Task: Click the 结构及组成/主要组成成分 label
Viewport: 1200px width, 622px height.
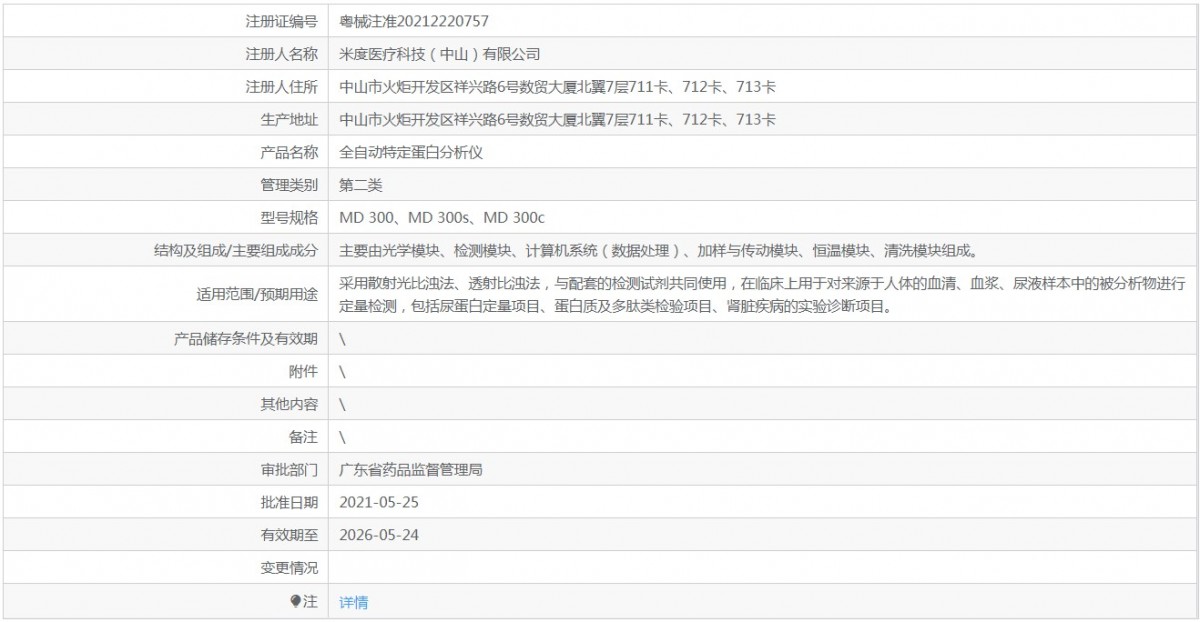Action: pos(236,250)
